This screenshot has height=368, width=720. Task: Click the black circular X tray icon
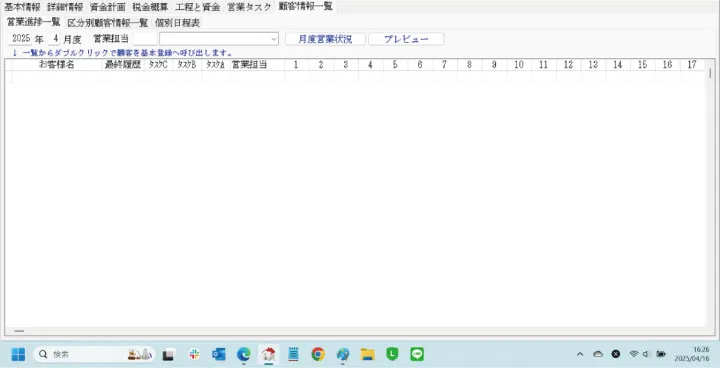pos(616,354)
